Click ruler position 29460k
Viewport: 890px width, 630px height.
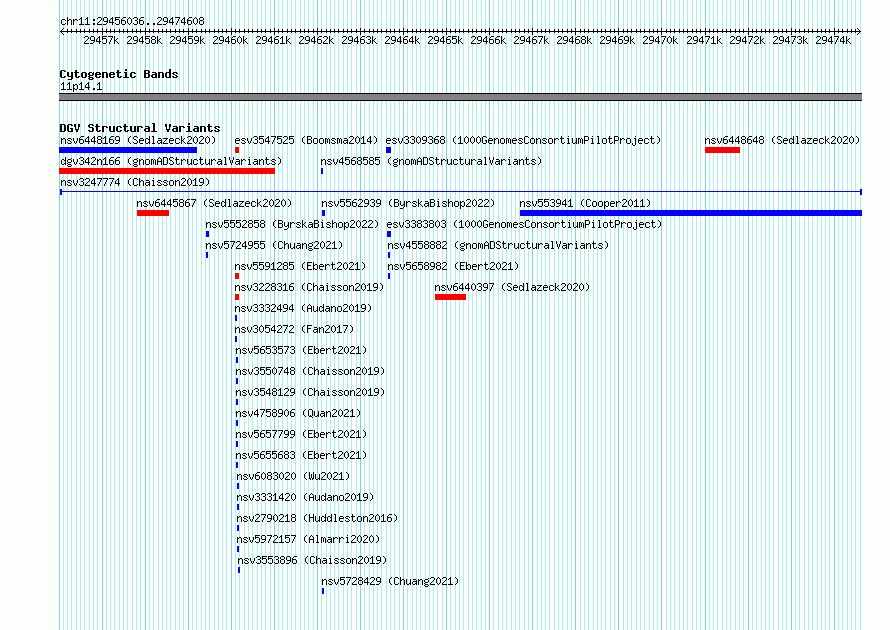click(230, 40)
